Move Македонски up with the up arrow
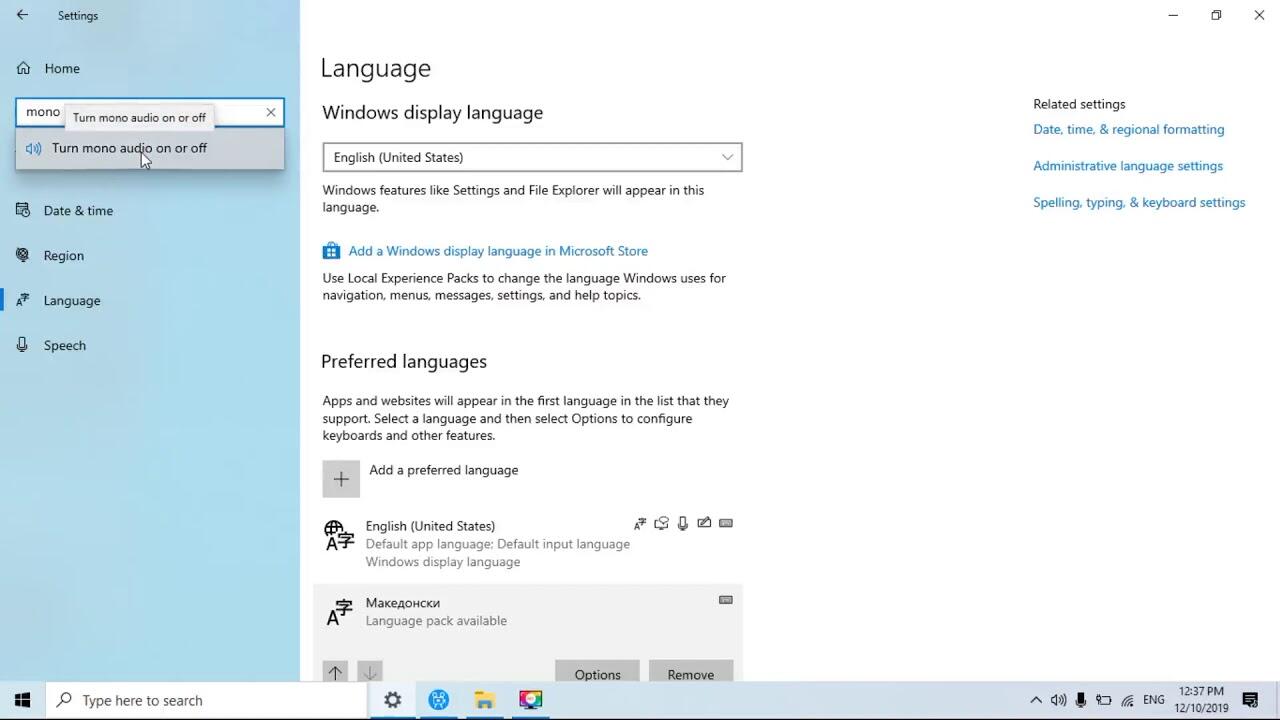 [335, 673]
